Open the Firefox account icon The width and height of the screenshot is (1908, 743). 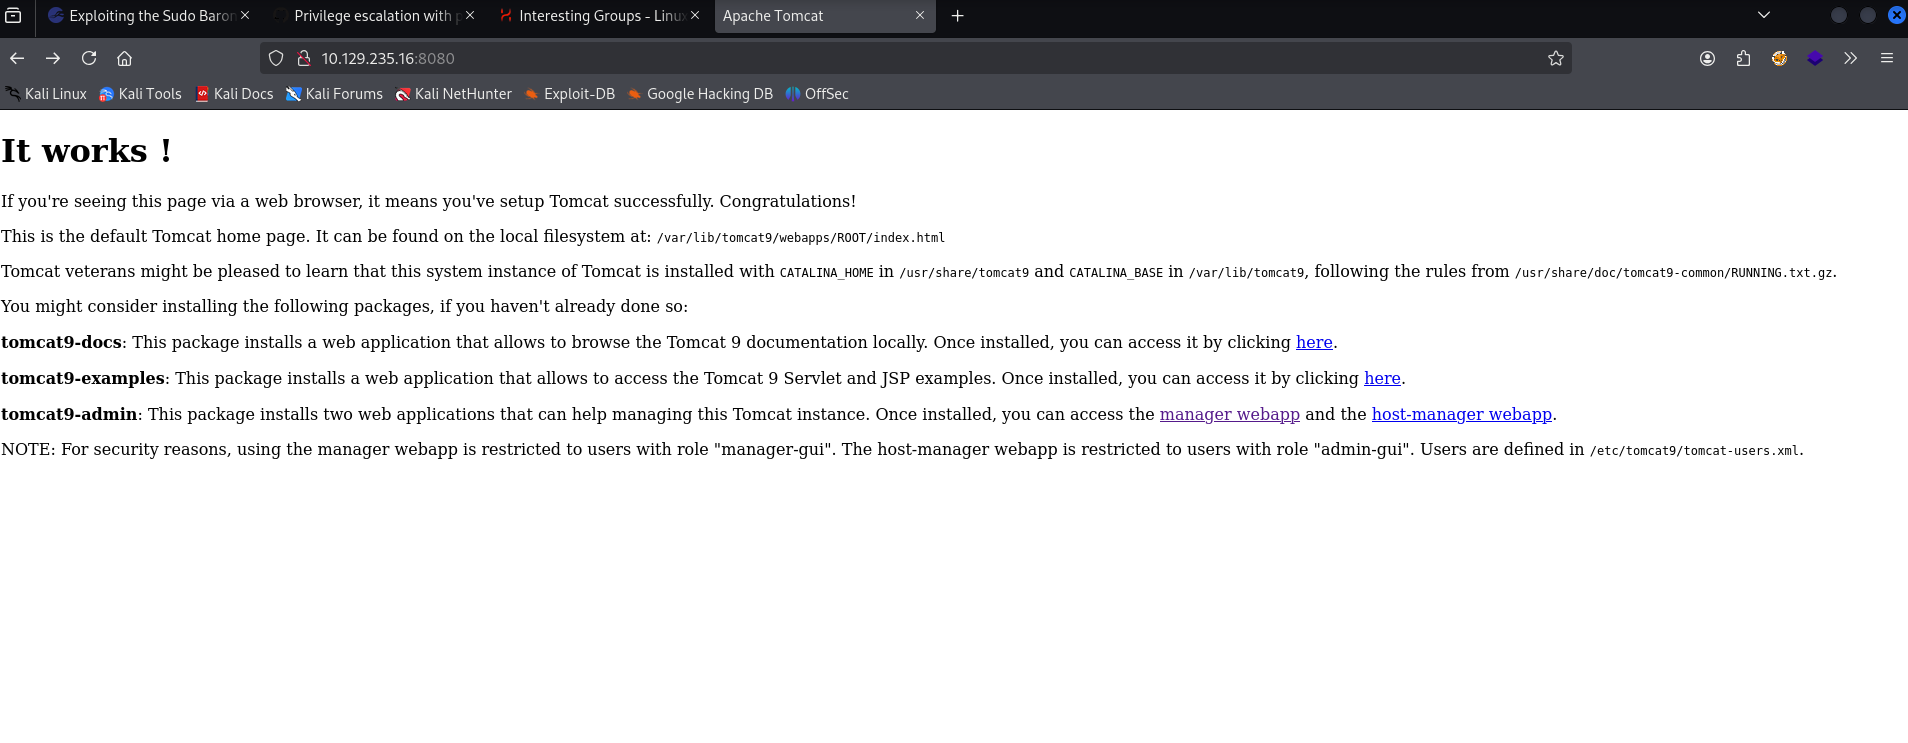click(1707, 58)
